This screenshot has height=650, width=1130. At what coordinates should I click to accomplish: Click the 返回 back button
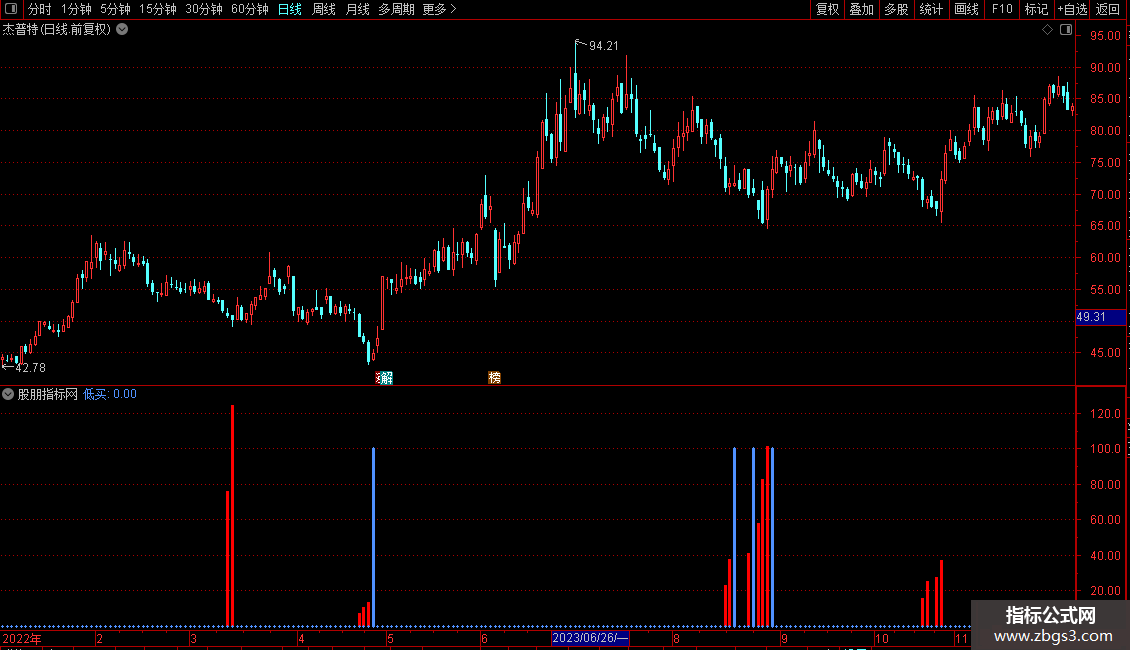[x=1108, y=9]
